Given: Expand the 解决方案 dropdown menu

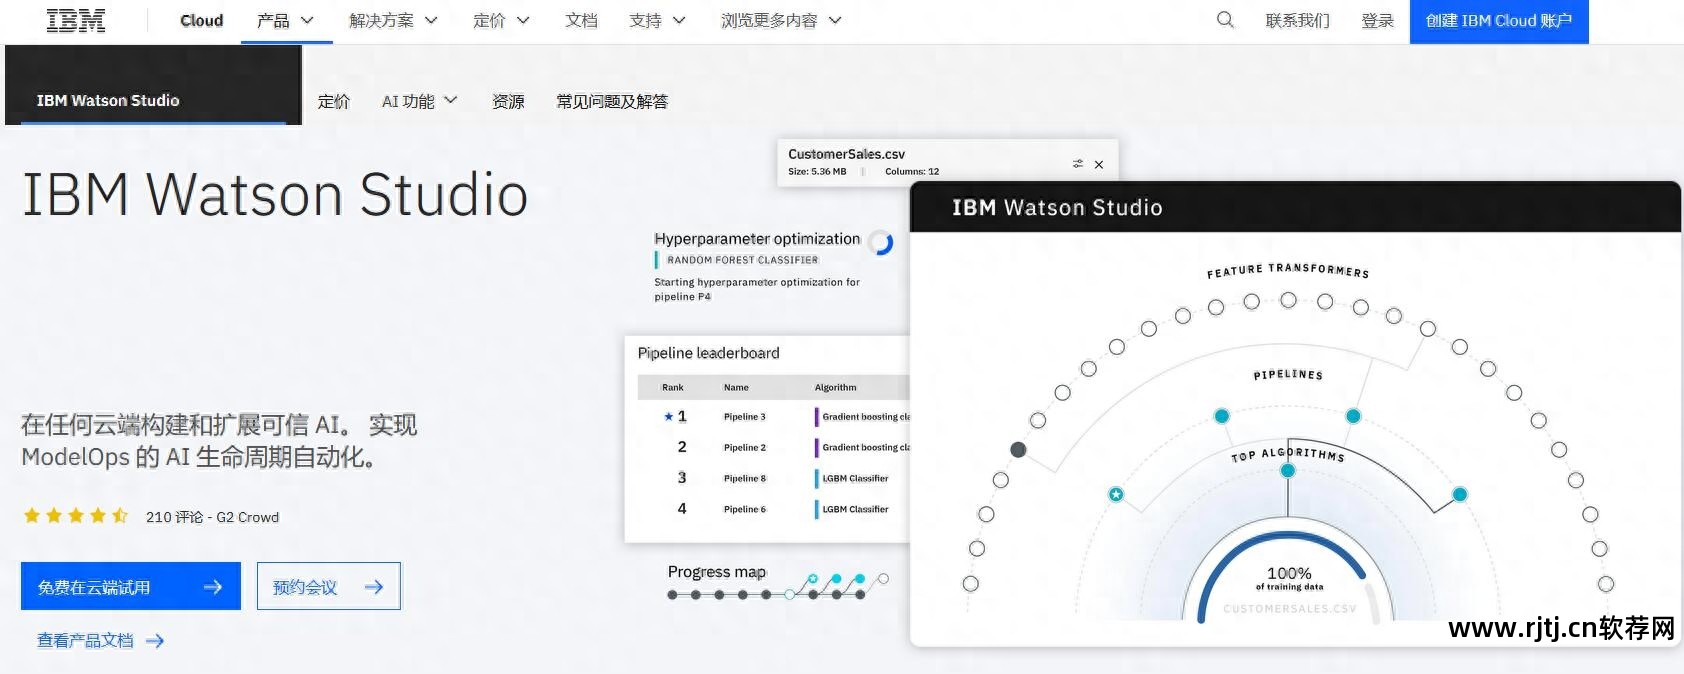Looking at the screenshot, I should (x=393, y=20).
